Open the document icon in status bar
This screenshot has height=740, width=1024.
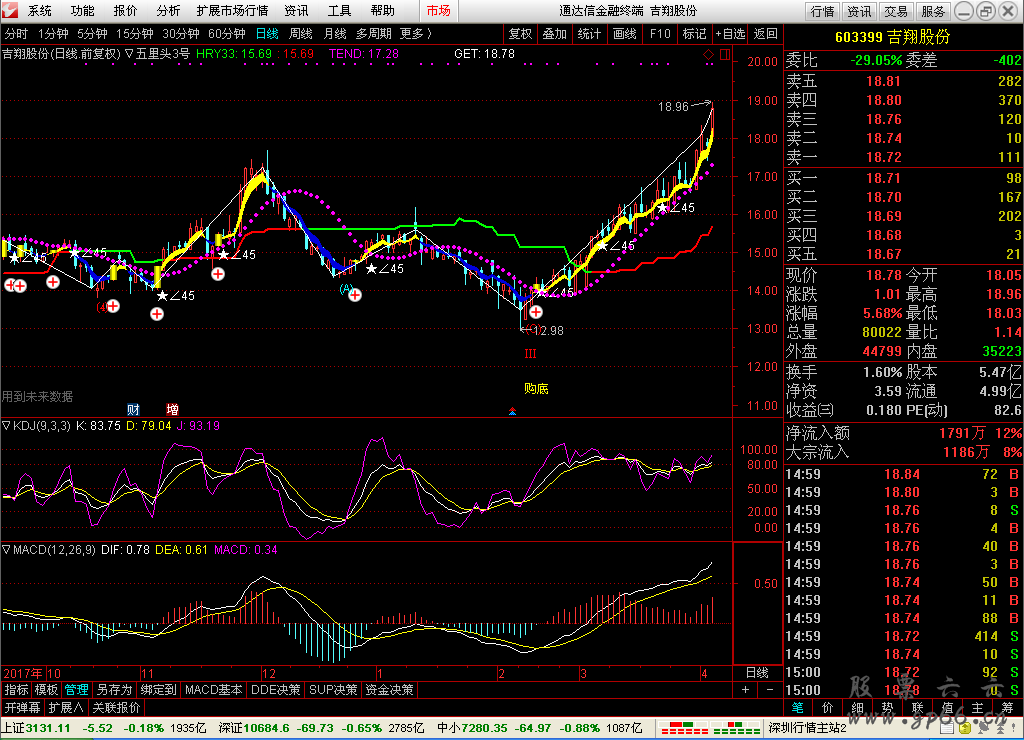coord(946,728)
